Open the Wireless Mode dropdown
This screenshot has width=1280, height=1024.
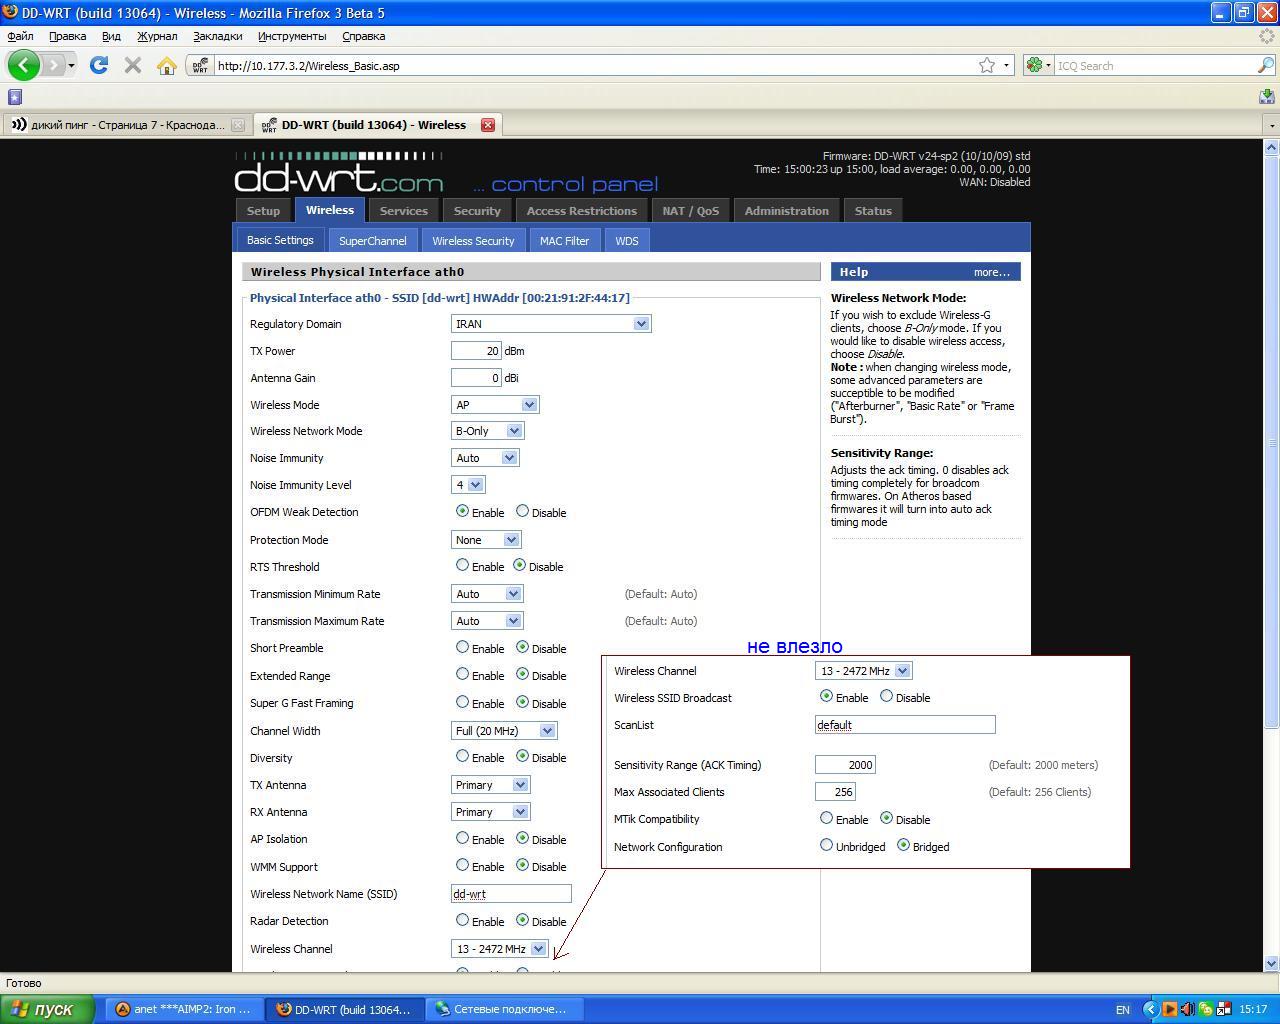(x=495, y=405)
